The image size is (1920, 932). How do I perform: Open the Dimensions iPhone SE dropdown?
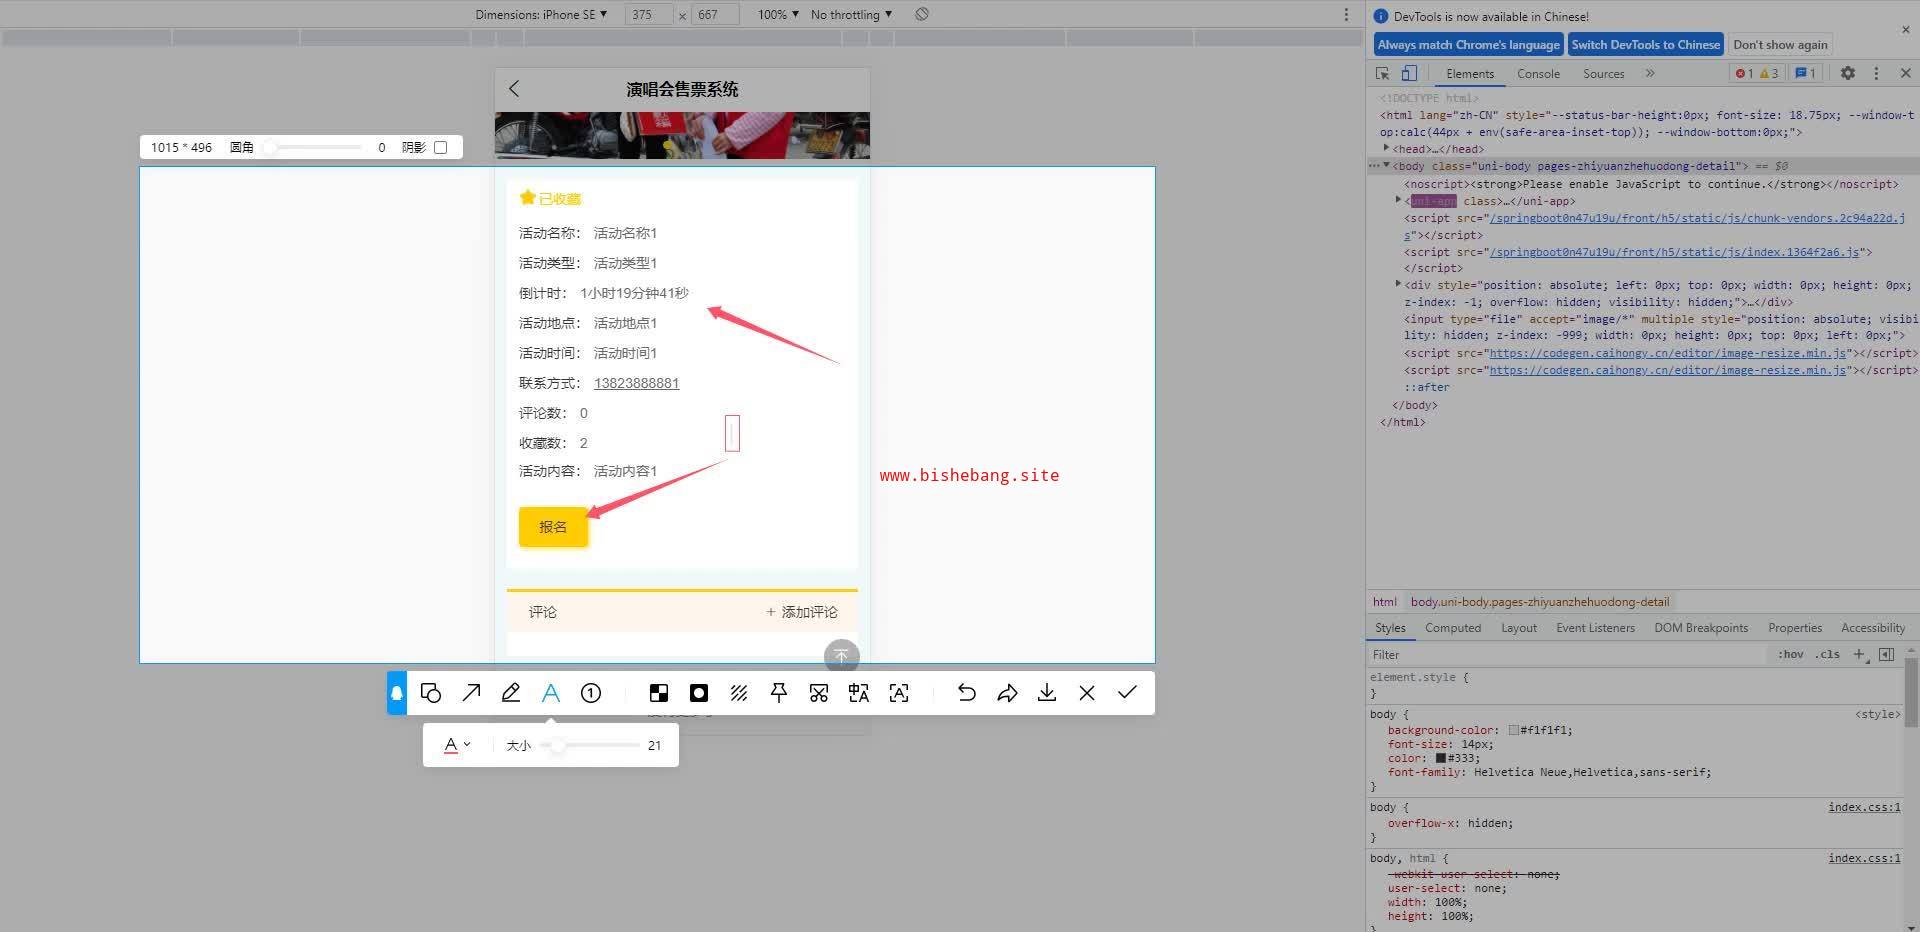(x=541, y=14)
